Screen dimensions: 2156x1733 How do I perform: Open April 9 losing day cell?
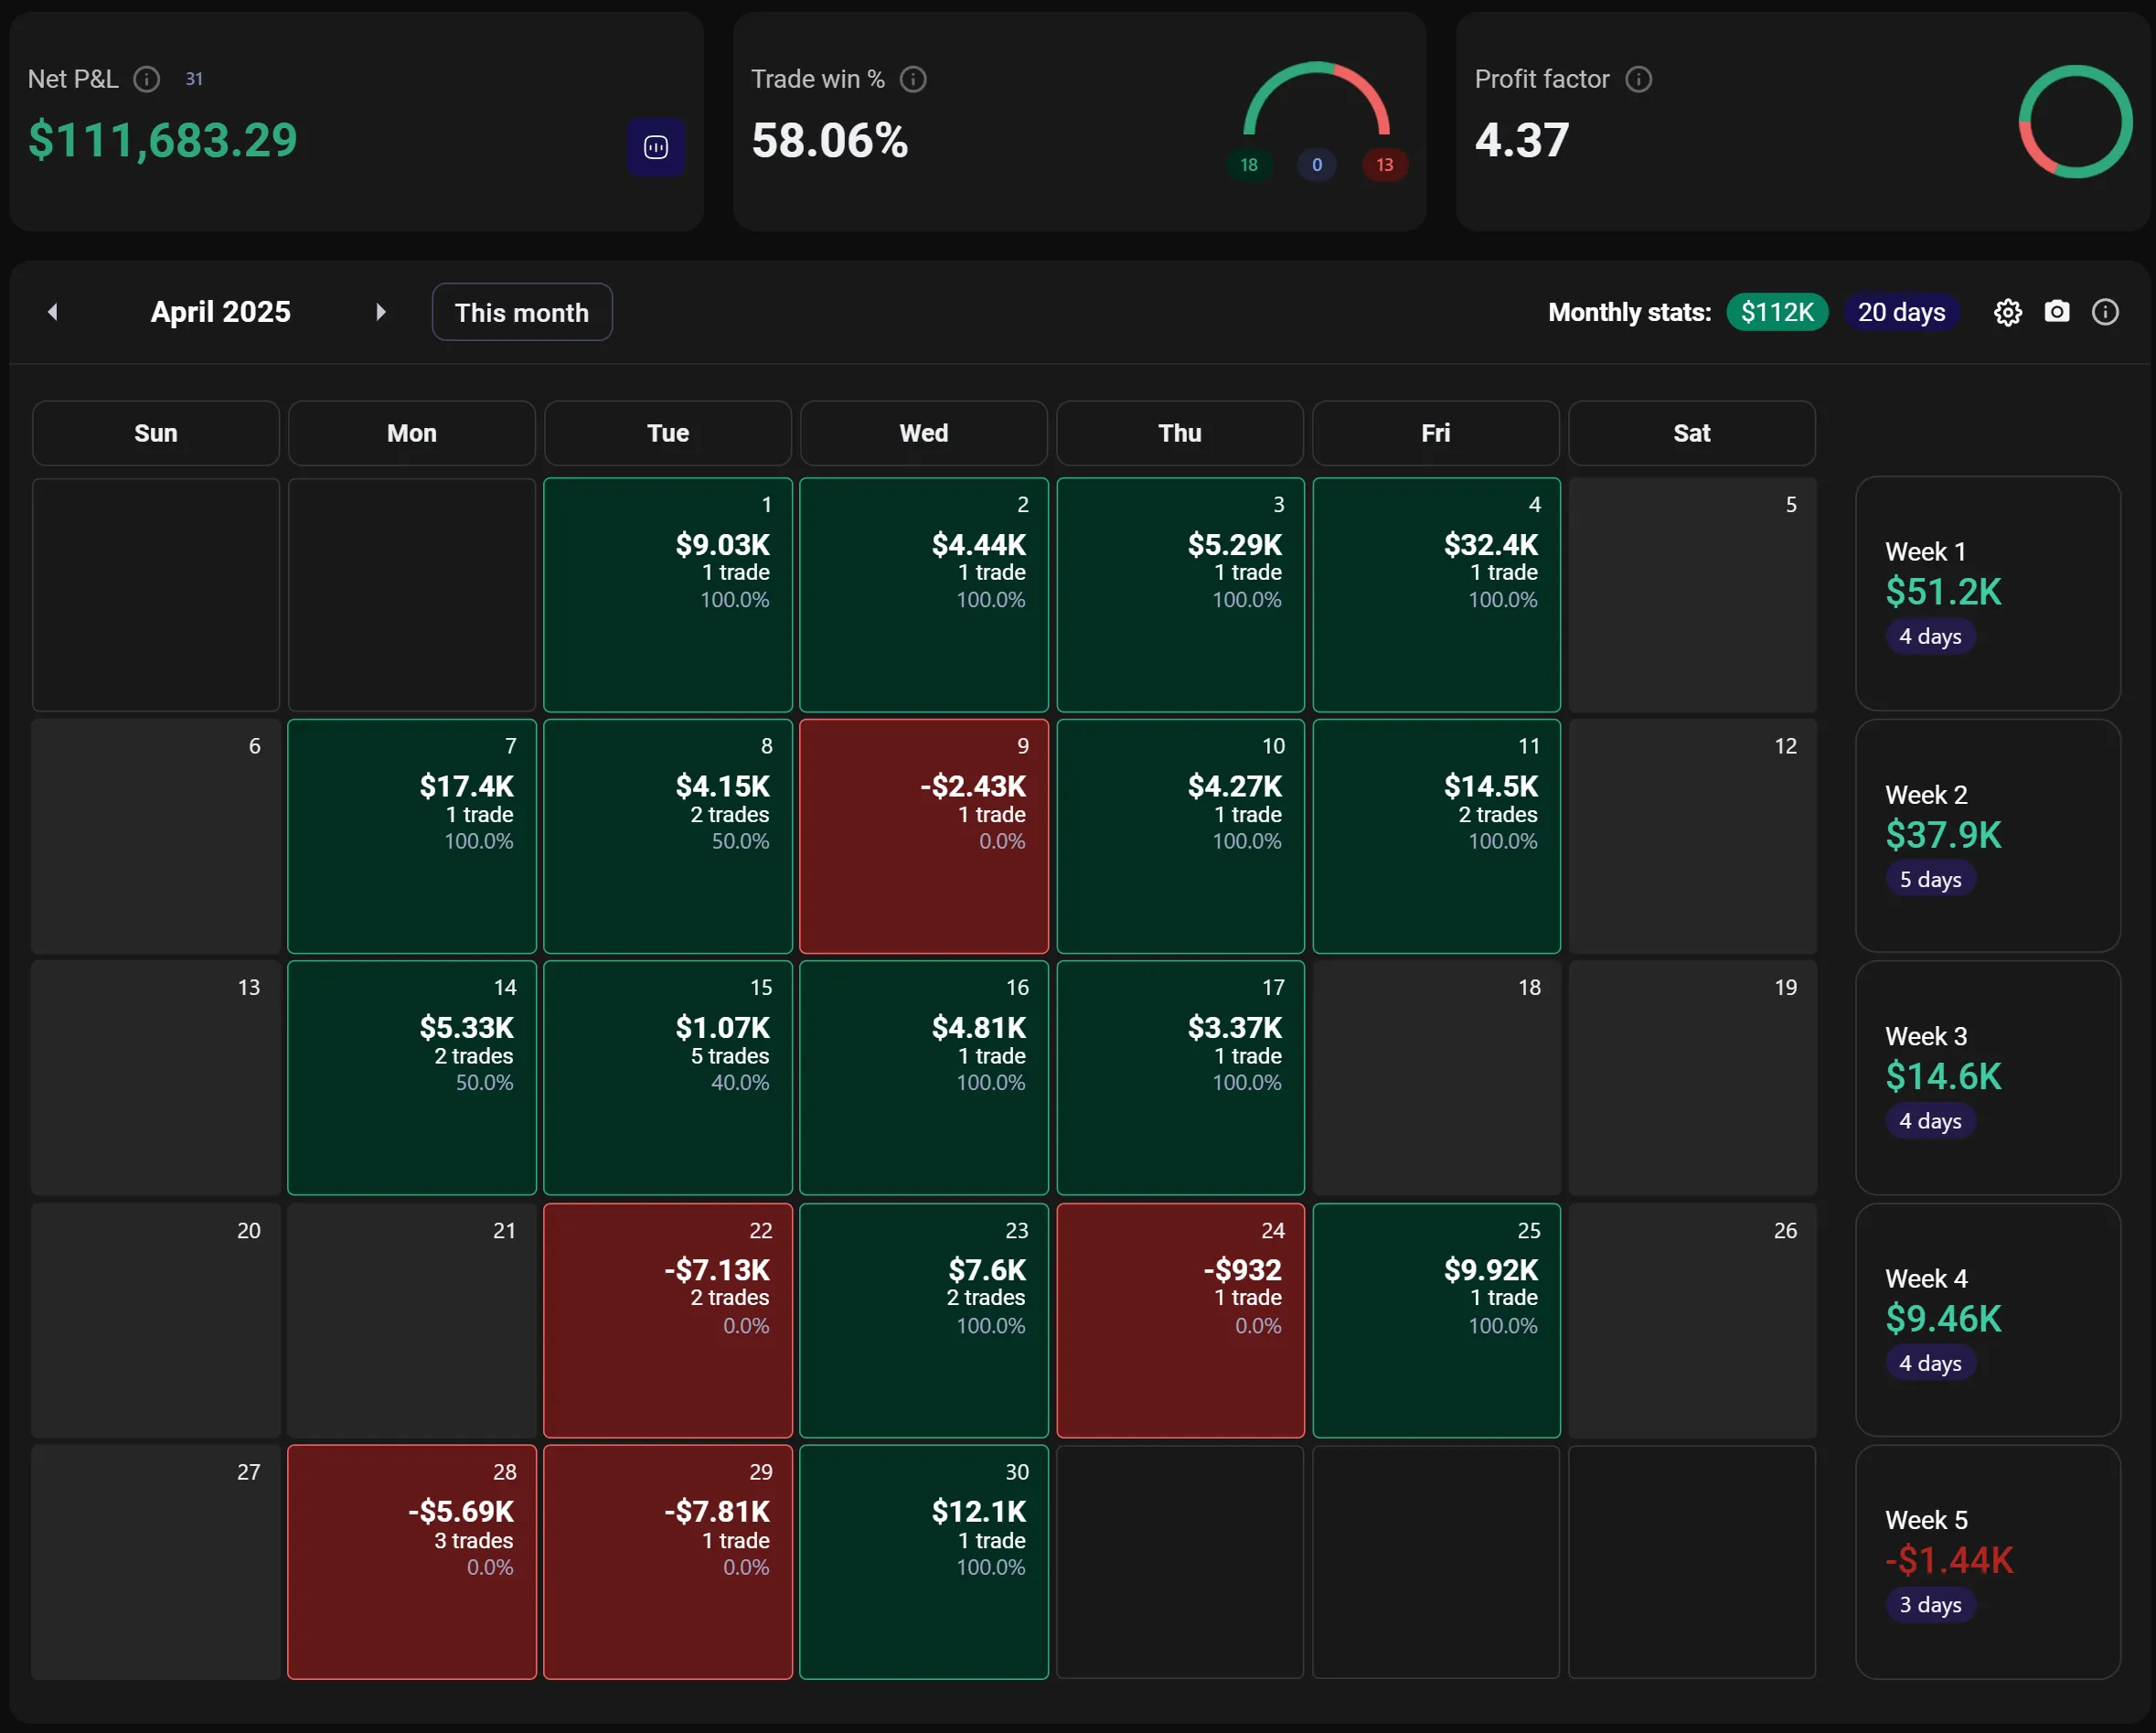pyautogui.click(x=923, y=836)
